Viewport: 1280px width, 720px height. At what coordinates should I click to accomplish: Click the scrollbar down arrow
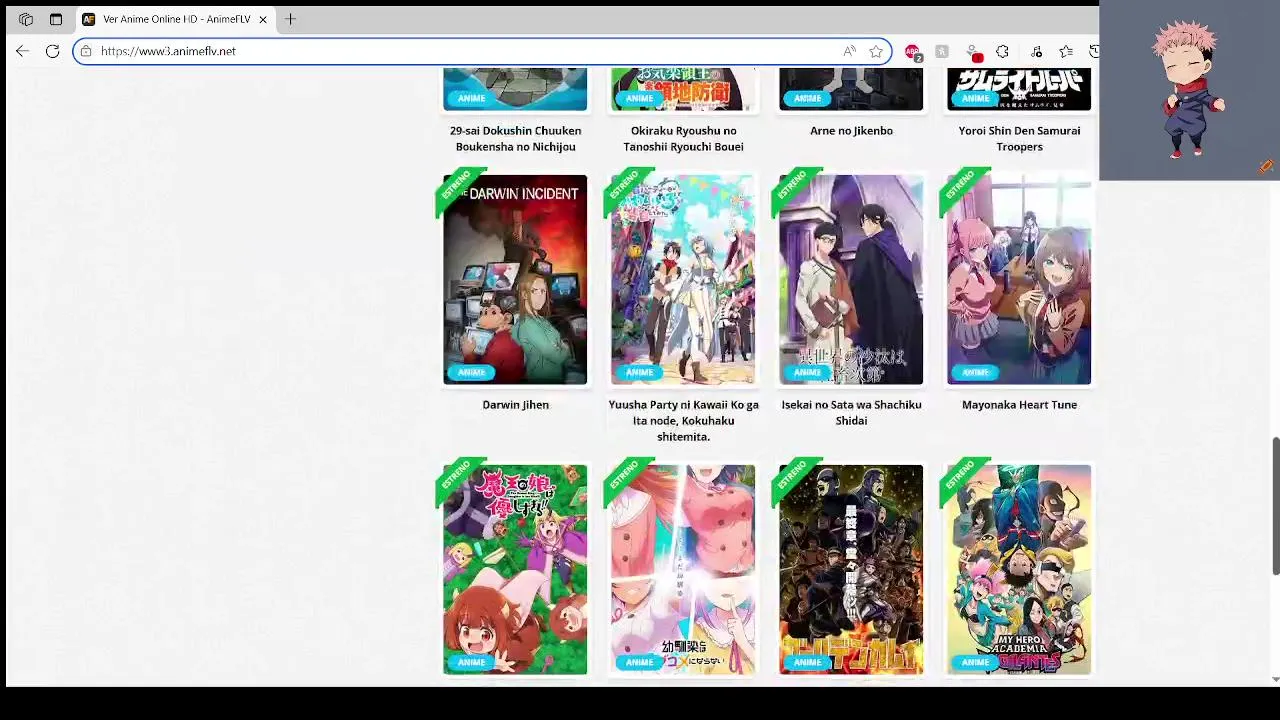[1275, 680]
